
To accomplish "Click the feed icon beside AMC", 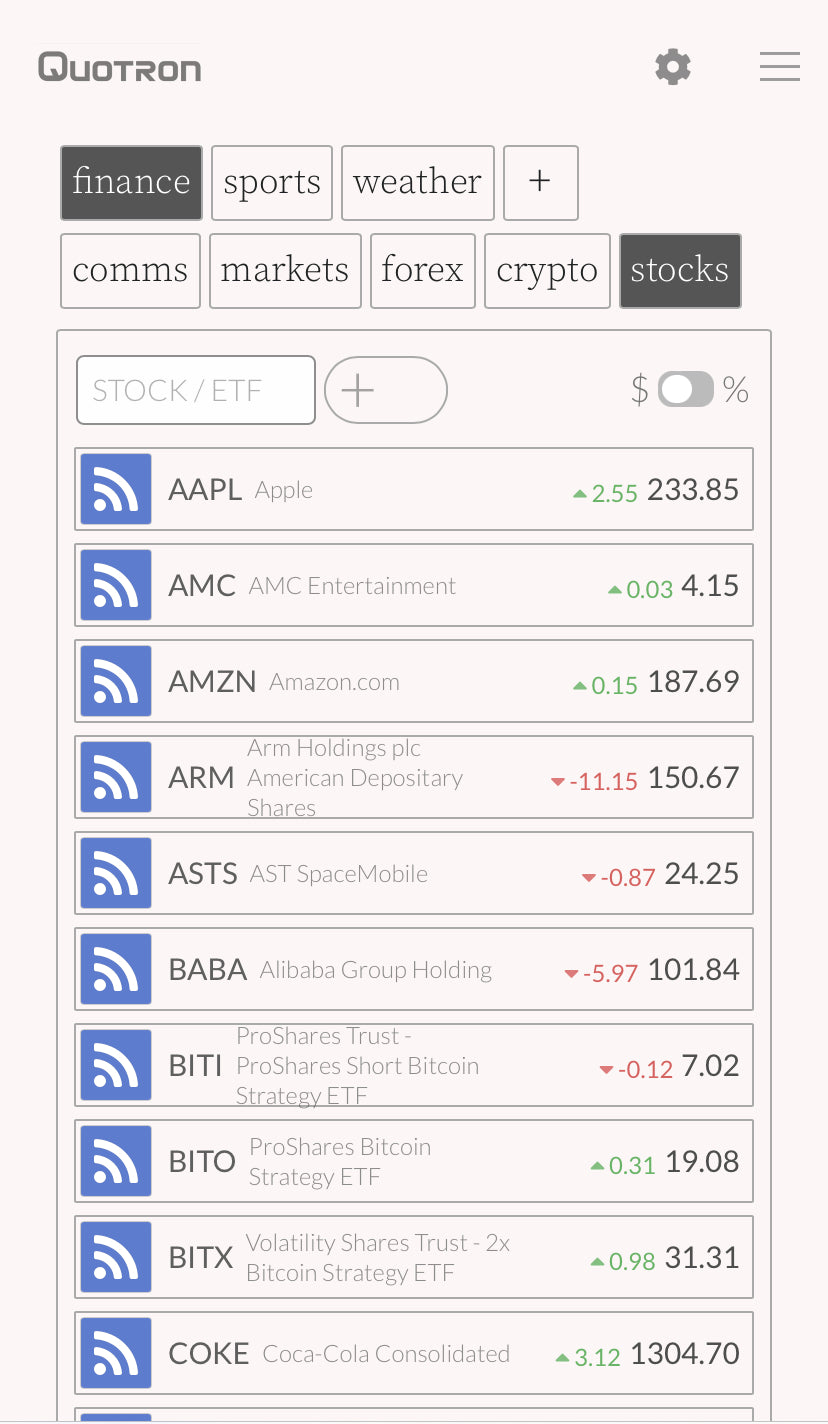I will click(x=116, y=585).
